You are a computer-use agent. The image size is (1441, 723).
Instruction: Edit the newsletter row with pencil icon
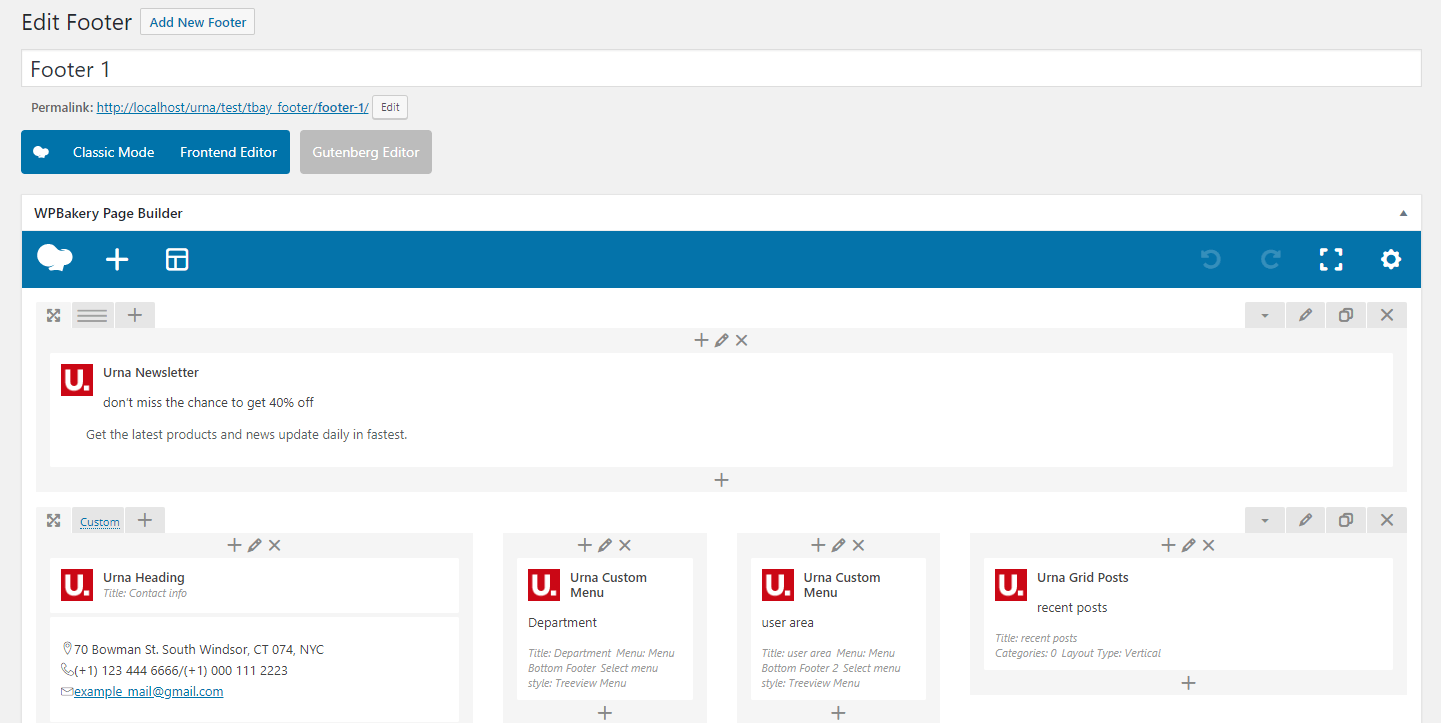pos(1305,315)
